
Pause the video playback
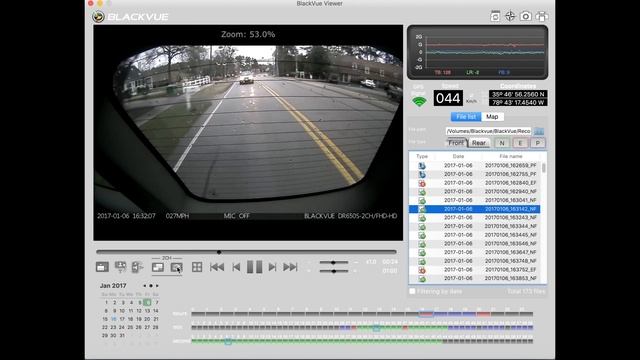[255, 267]
